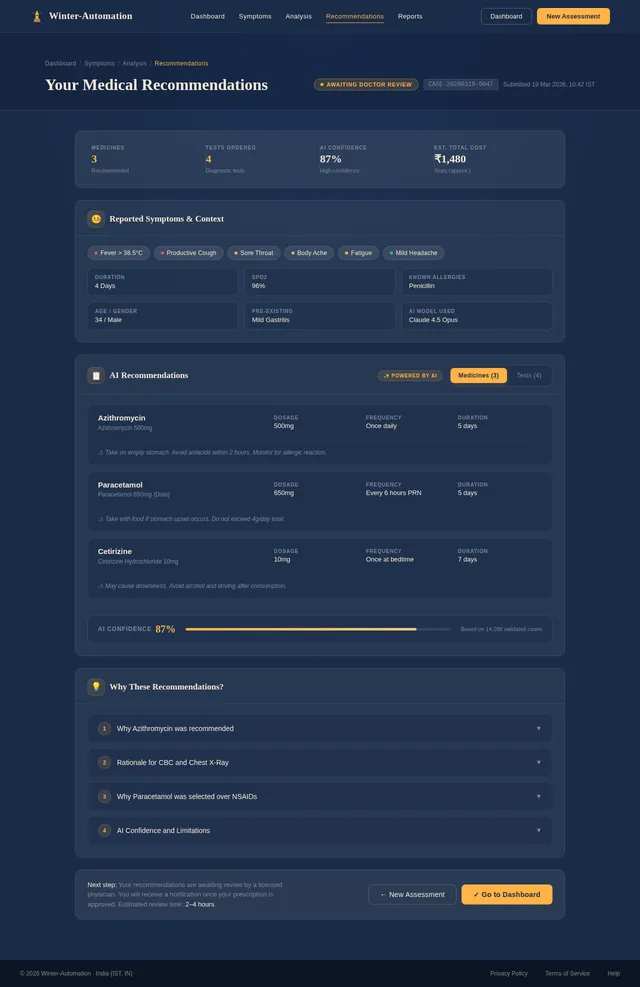
Task: Open the Symptoms navigation item
Action: [x=255, y=16]
